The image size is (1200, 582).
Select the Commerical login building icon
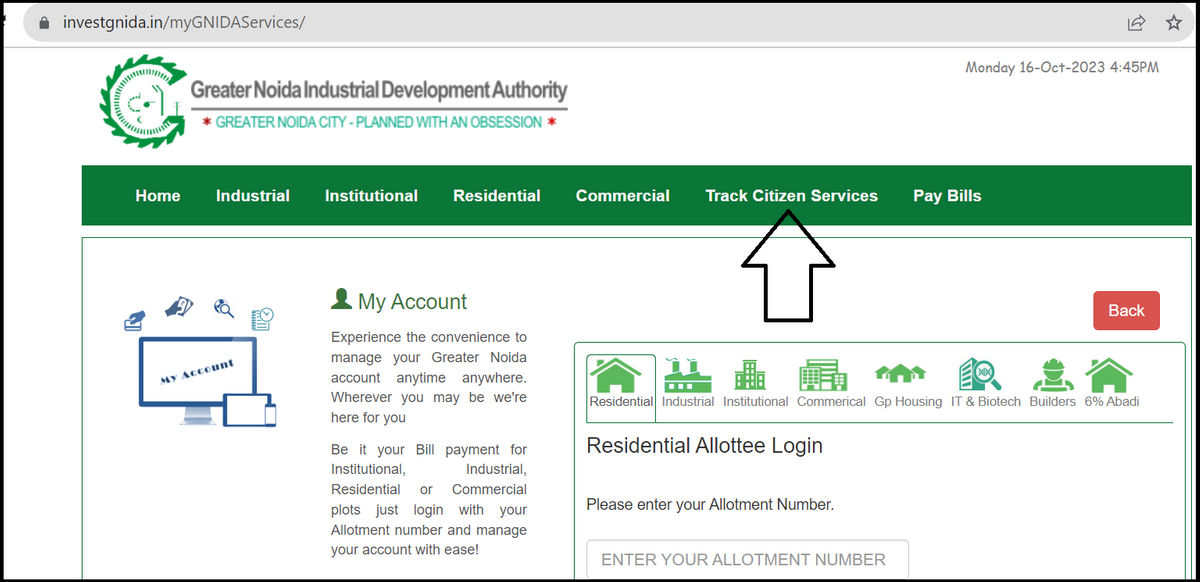coord(823,375)
